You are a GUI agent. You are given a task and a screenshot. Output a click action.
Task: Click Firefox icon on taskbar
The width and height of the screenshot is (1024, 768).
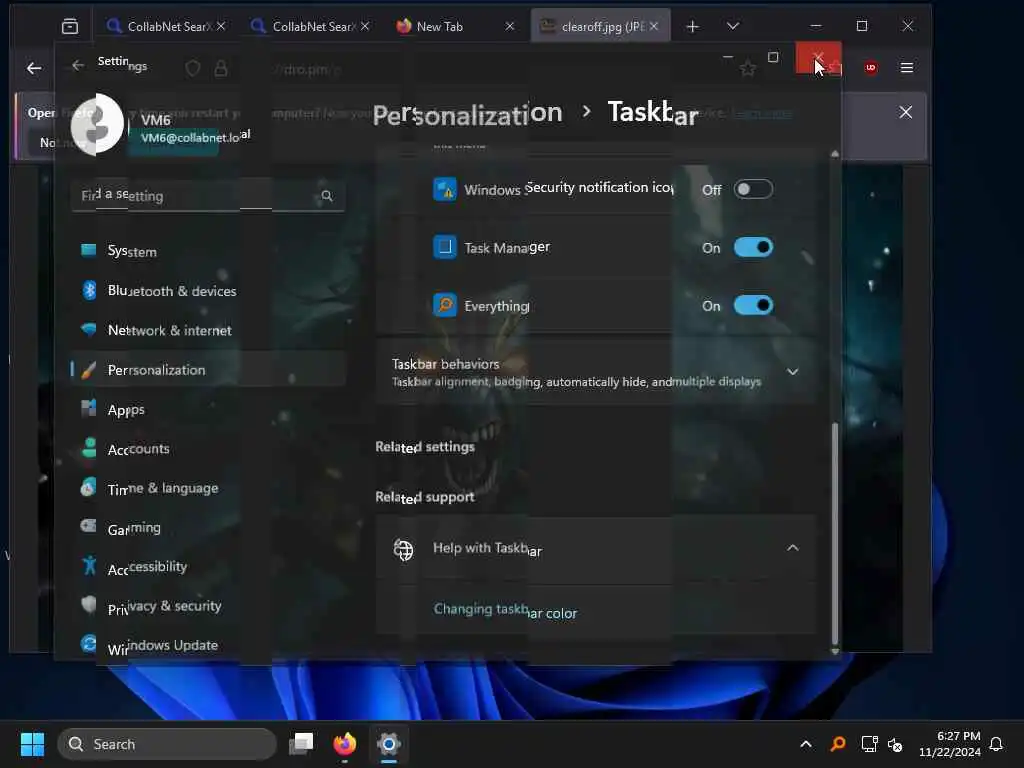[345, 743]
